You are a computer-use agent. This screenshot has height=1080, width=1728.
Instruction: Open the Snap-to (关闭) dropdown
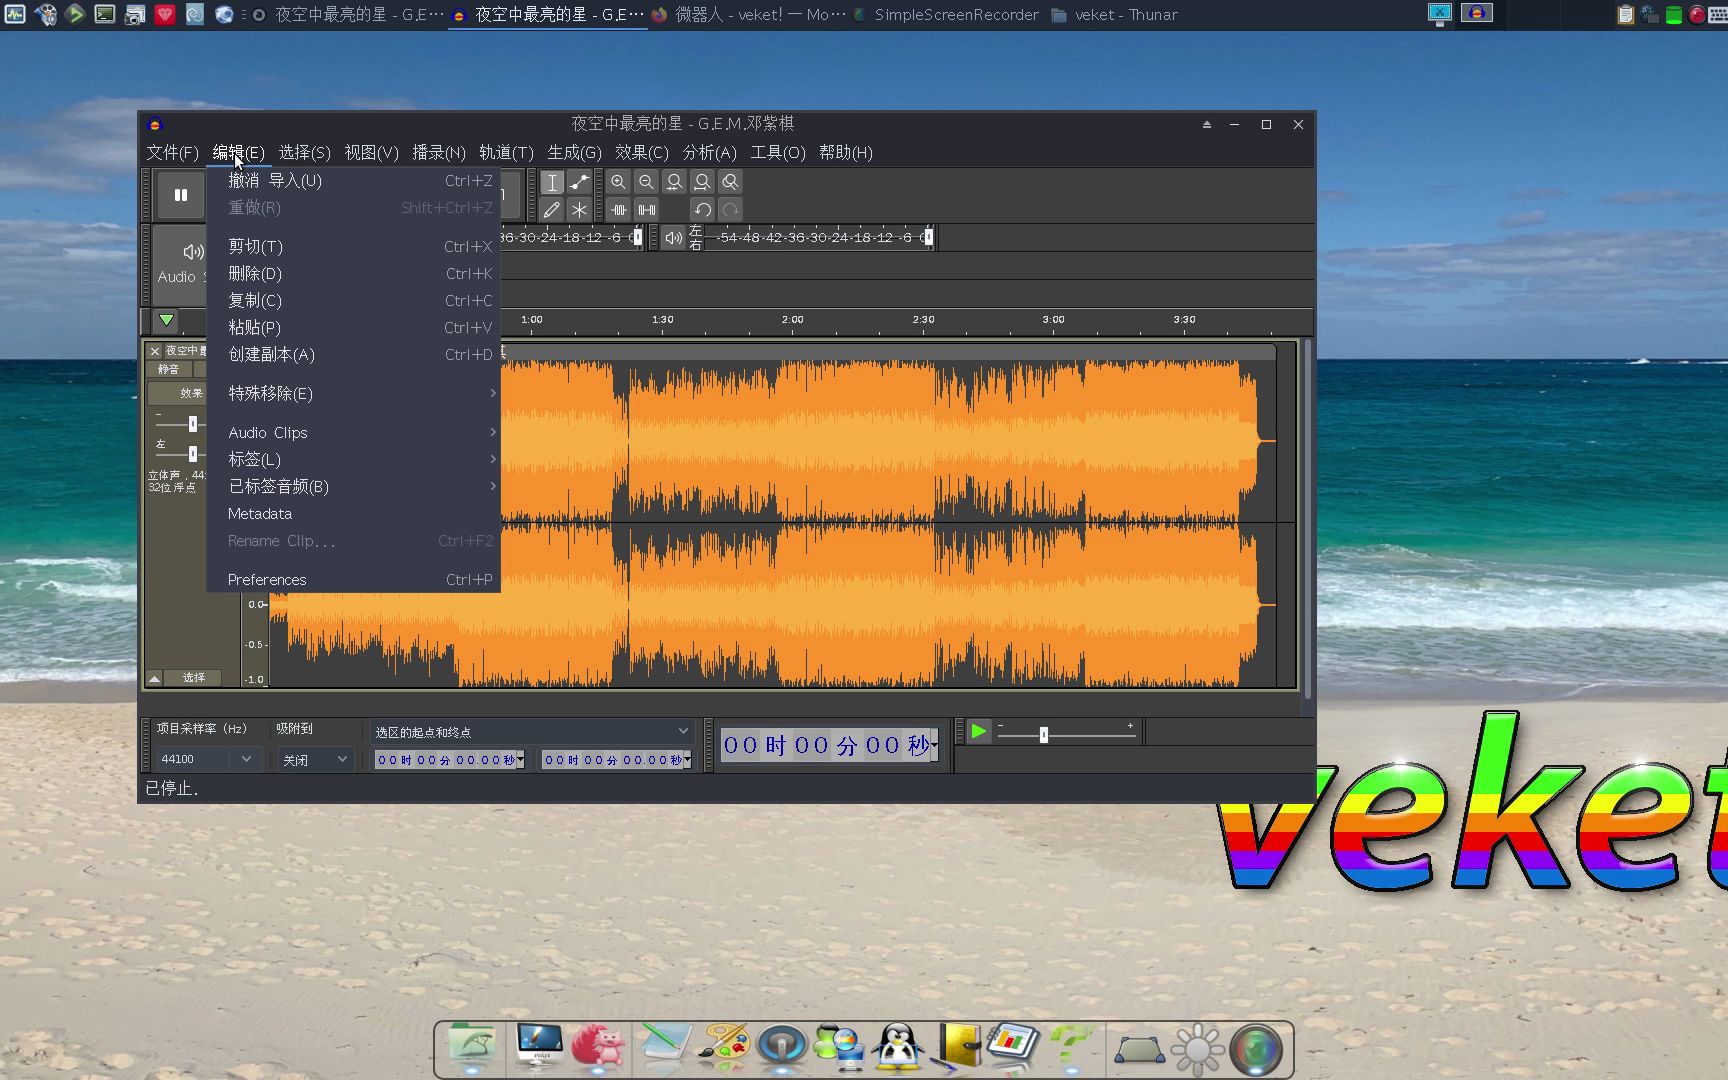[x=315, y=760]
